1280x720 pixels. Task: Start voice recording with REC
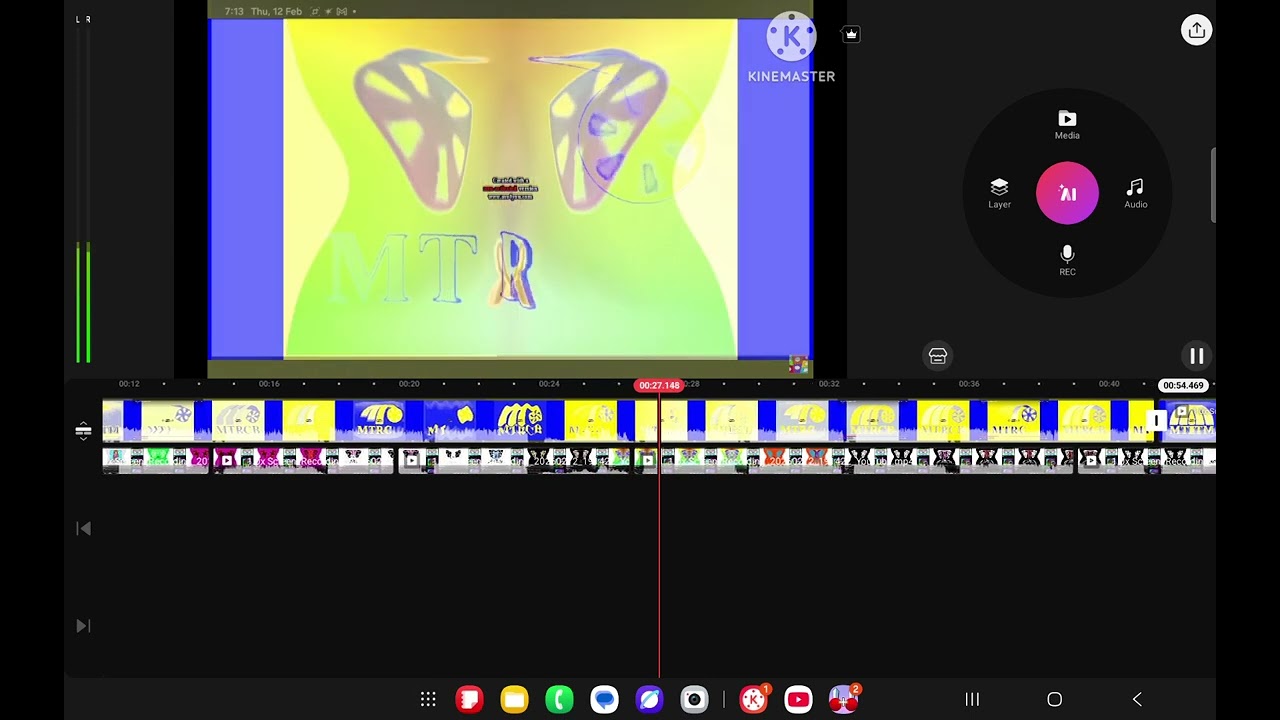(x=1067, y=261)
